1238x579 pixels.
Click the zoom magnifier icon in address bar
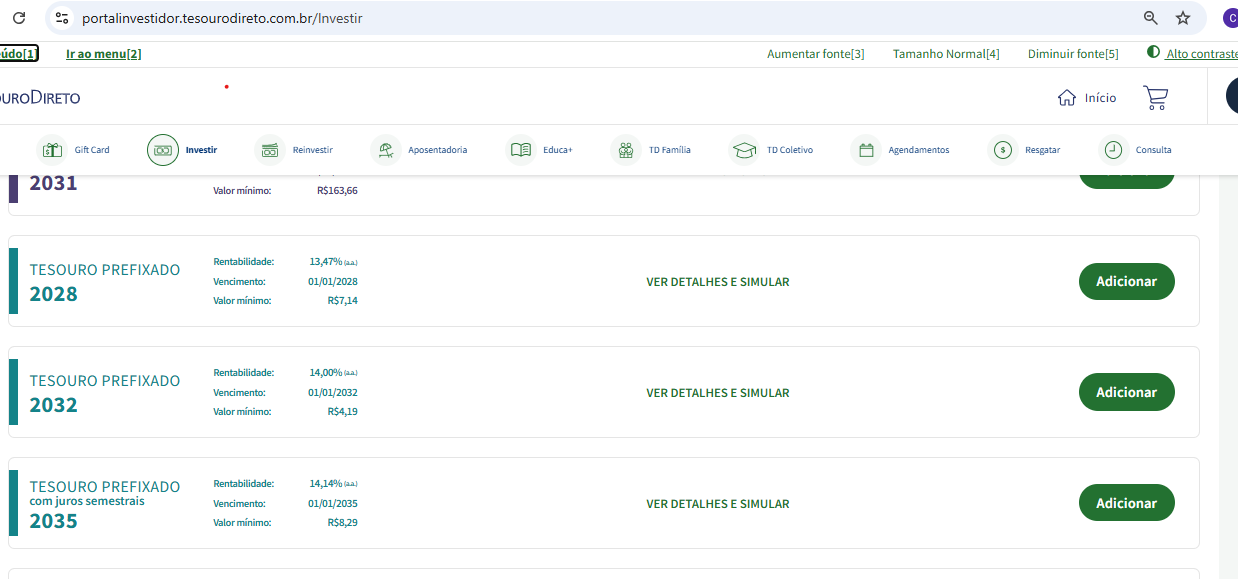pyautogui.click(x=1151, y=18)
